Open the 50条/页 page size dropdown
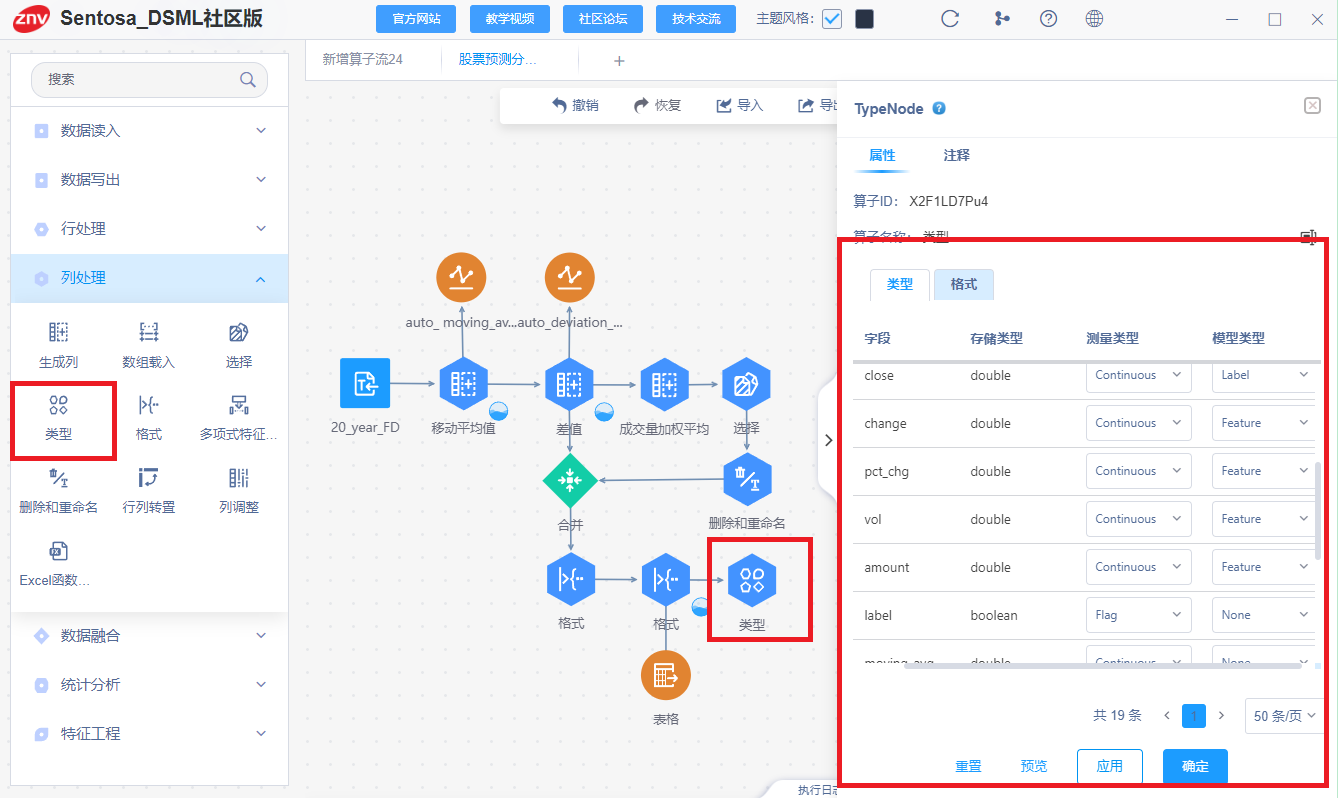The height and width of the screenshot is (798, 1338). click(1285, 716)
